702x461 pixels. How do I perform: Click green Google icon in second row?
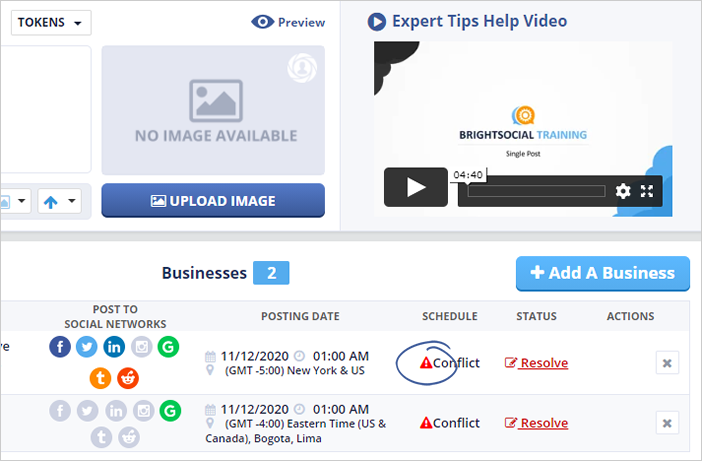click(170, 410)
